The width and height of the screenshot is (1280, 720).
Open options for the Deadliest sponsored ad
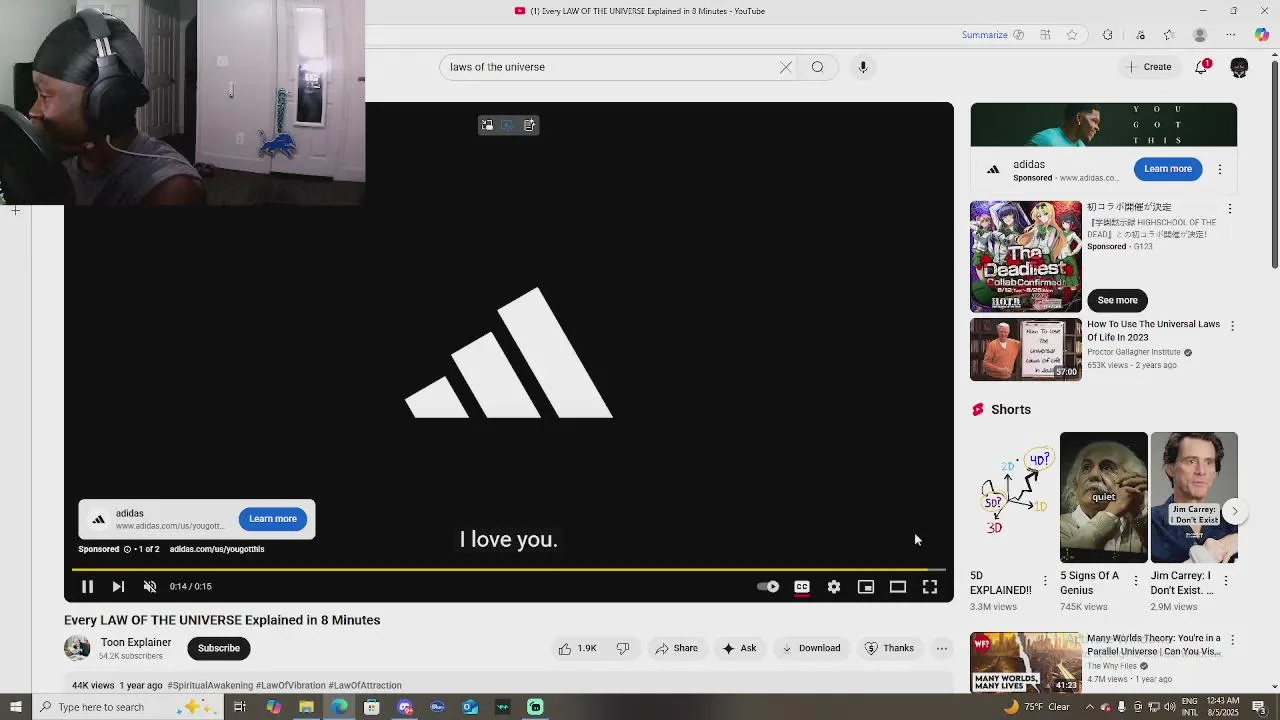click(1230, 209)
